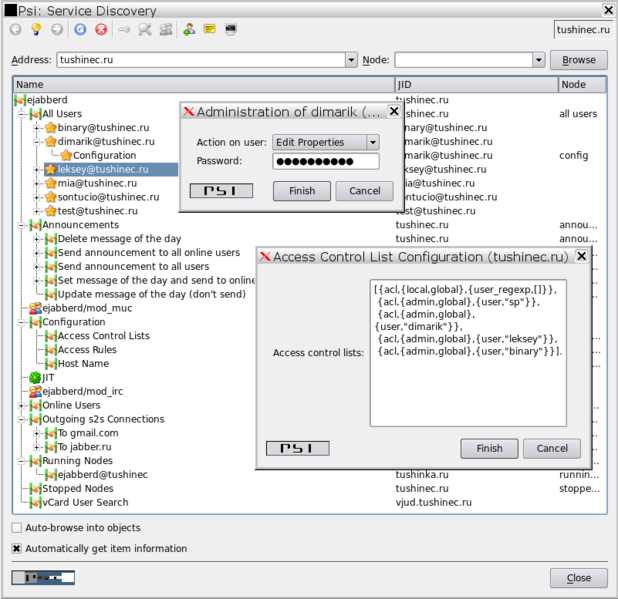
Task: Uncheck Automatically get item information
Action: tap(17, 548)
